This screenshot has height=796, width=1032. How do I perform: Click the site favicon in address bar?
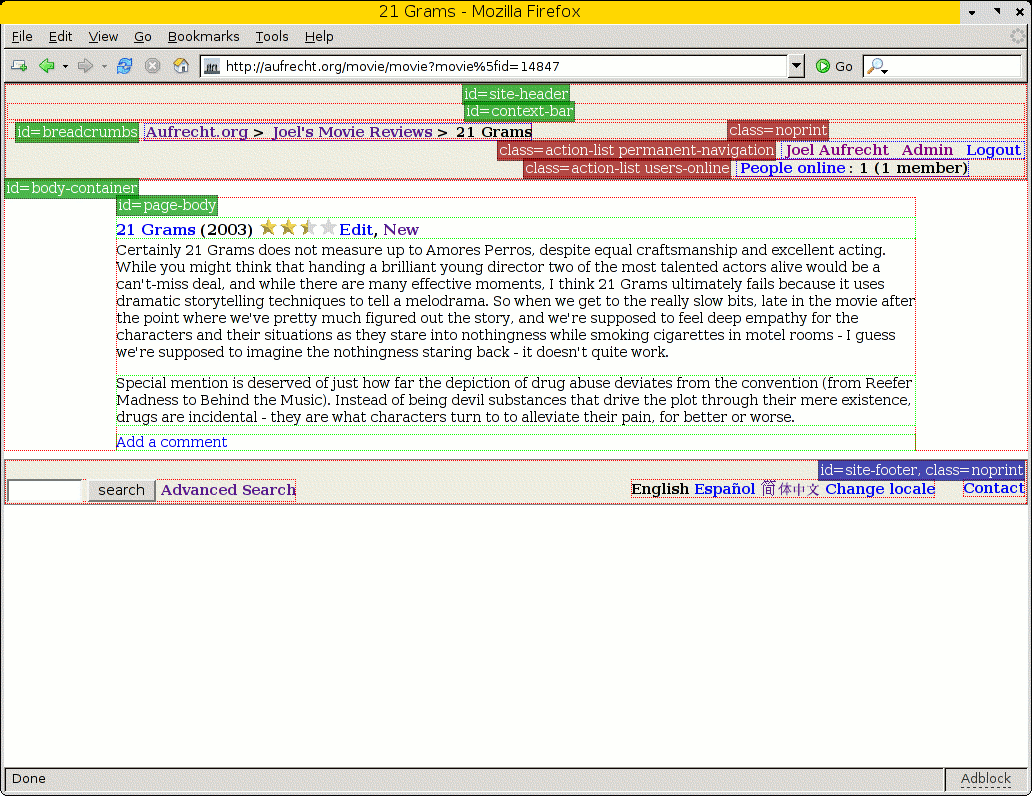click(212, 67)
